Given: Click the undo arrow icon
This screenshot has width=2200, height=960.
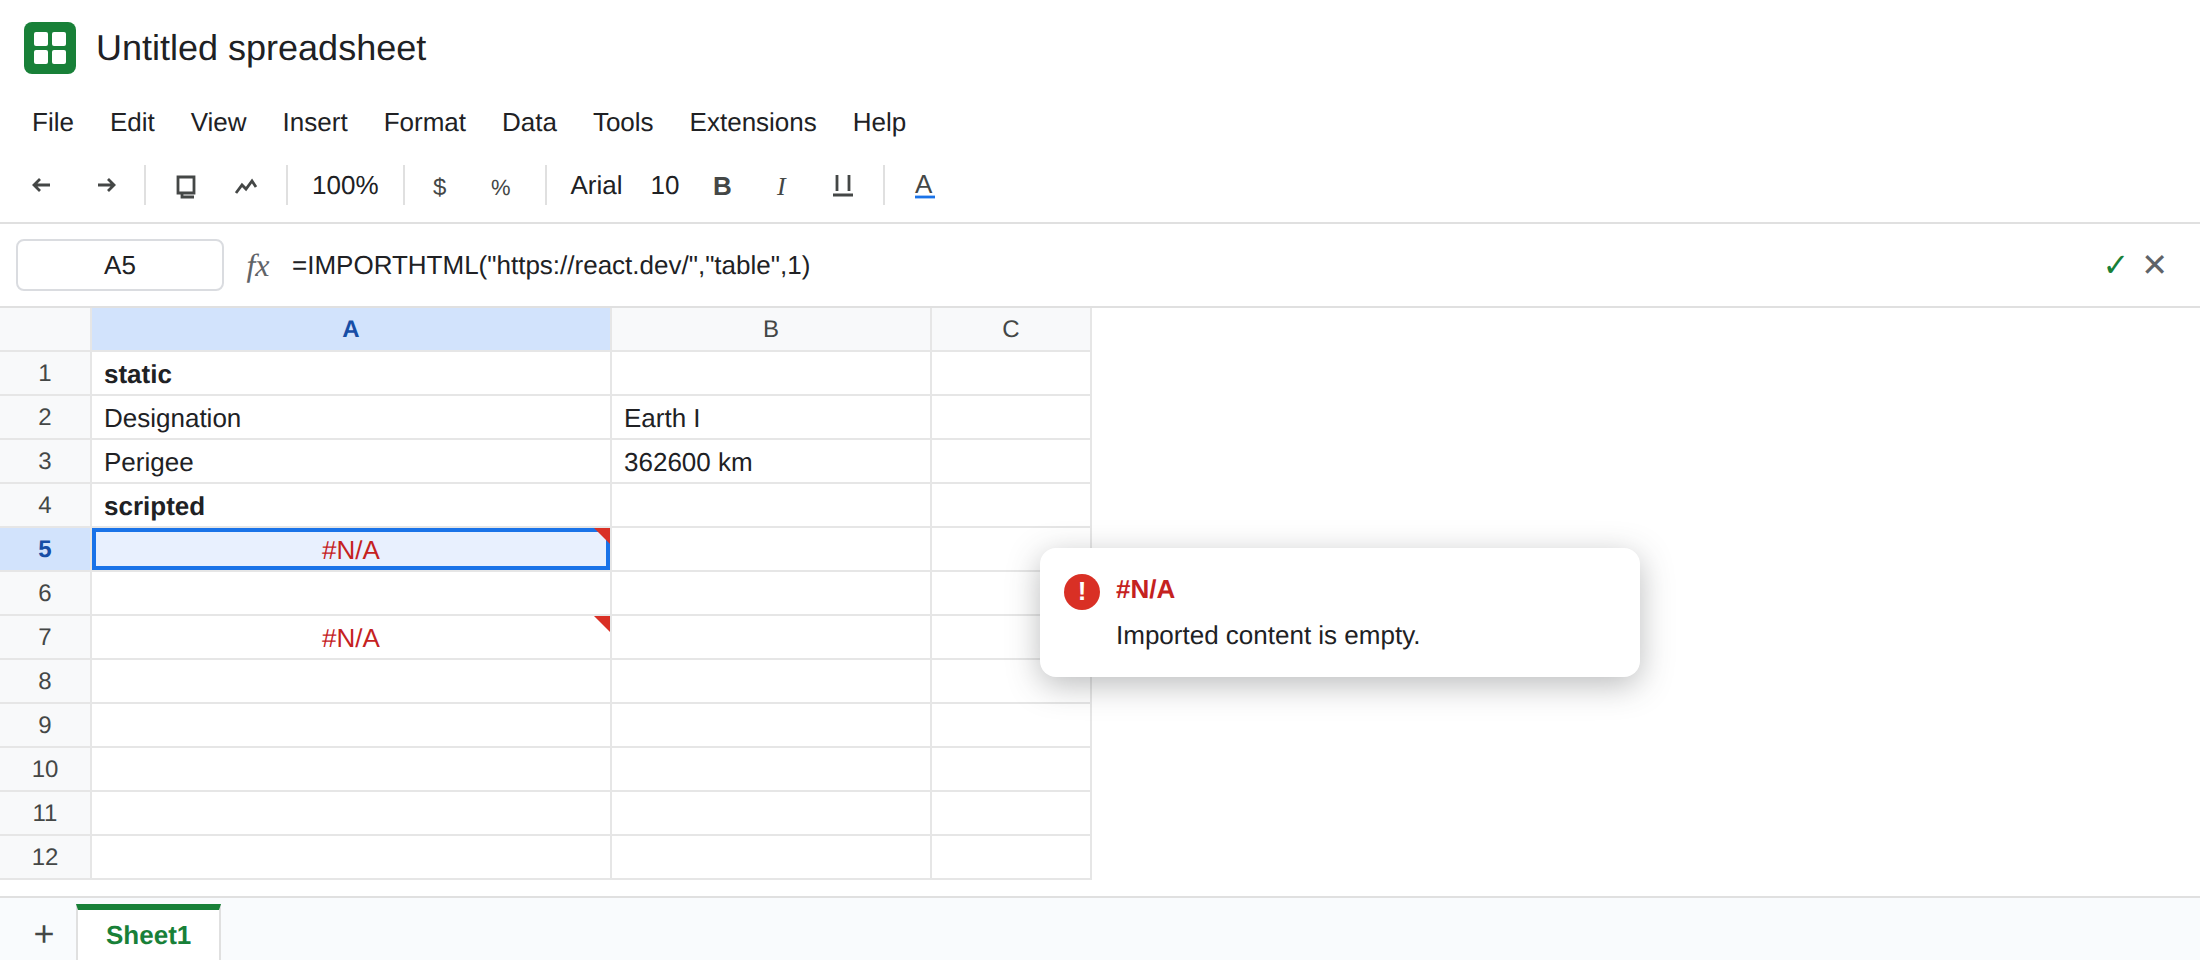Looking at the screenshot, I should [x=41, y=185].
